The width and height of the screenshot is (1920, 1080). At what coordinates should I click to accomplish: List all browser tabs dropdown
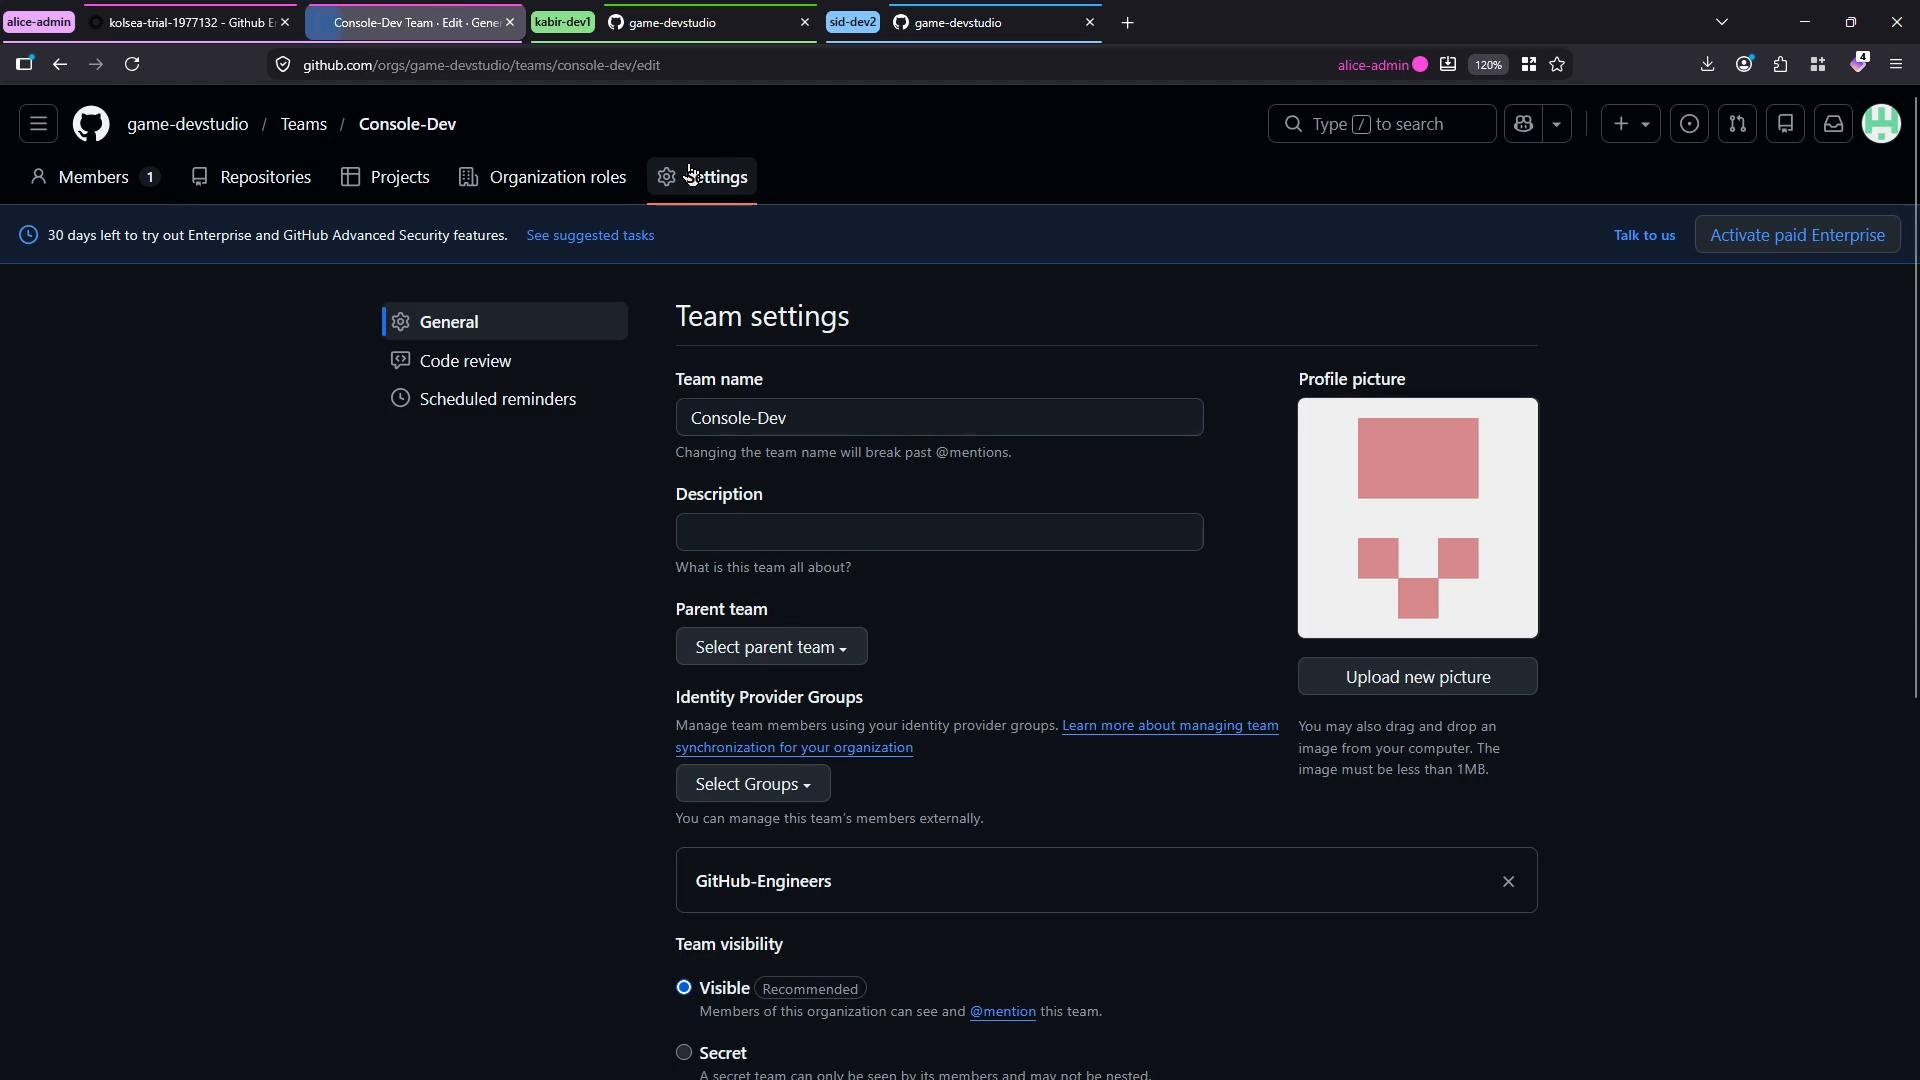click(x=1722, y=22)
